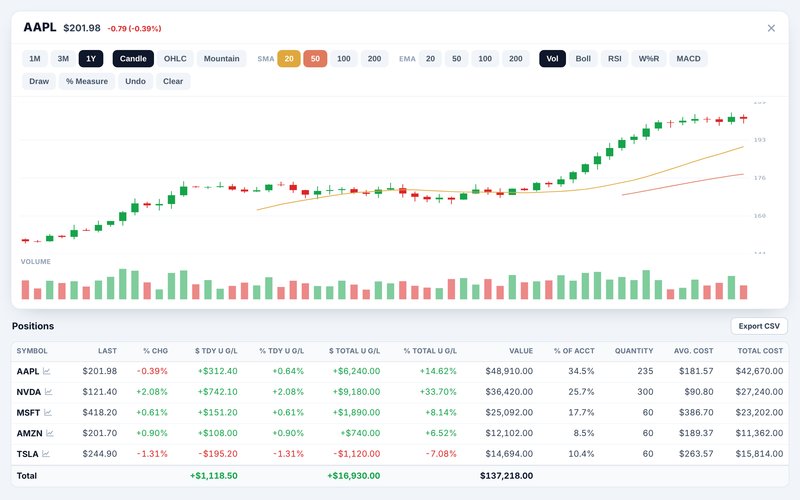The width and height of the screenshot is (800, 500).
Task: Enable the RSI indicator
Action: 615,59
